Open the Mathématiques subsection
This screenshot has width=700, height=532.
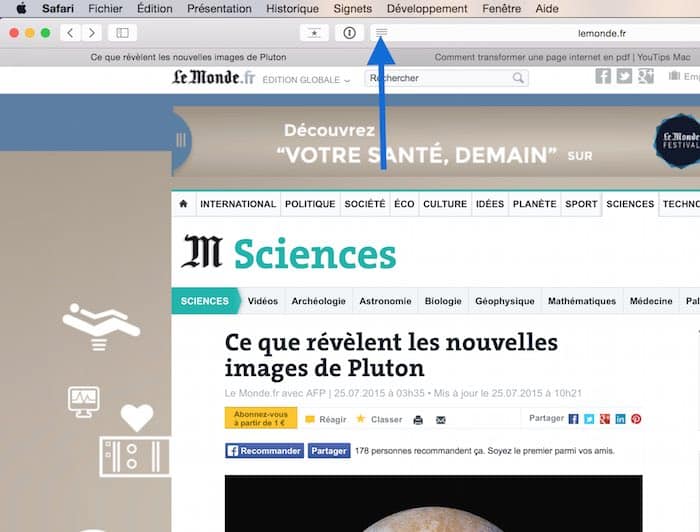582,301
